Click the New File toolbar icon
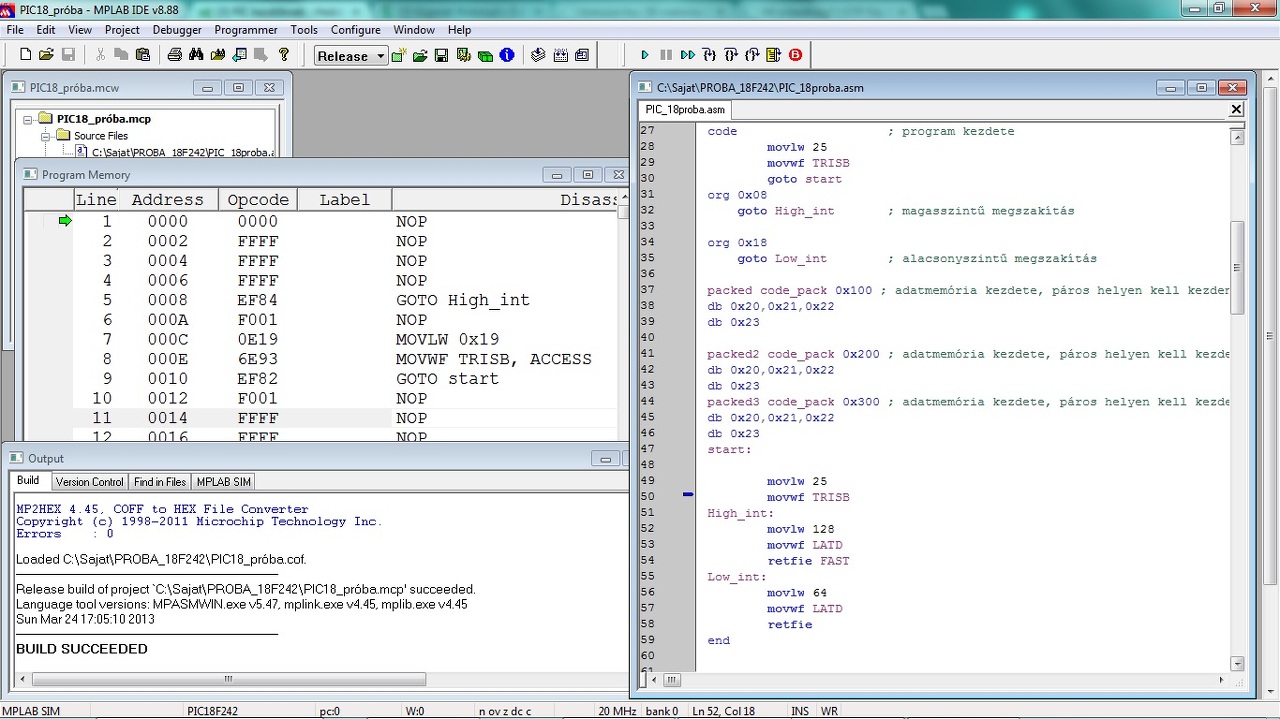The width and height of the screenshot is (1280, 719). [x=26, y=55]
